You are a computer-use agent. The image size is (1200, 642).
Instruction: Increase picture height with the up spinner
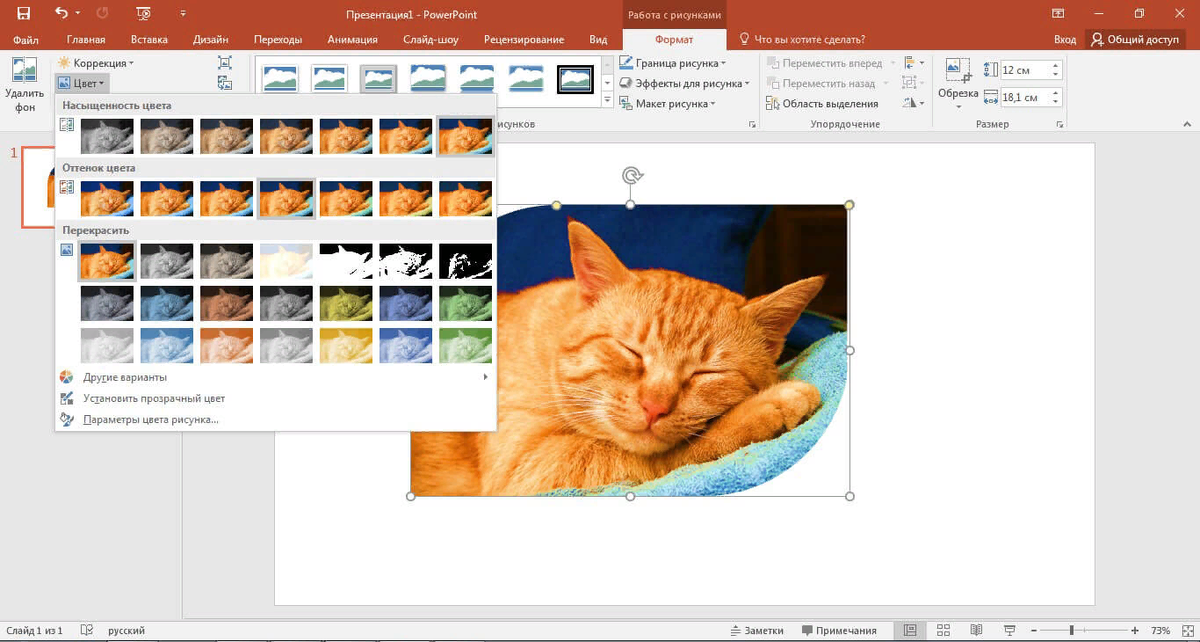coord(1056,66)
